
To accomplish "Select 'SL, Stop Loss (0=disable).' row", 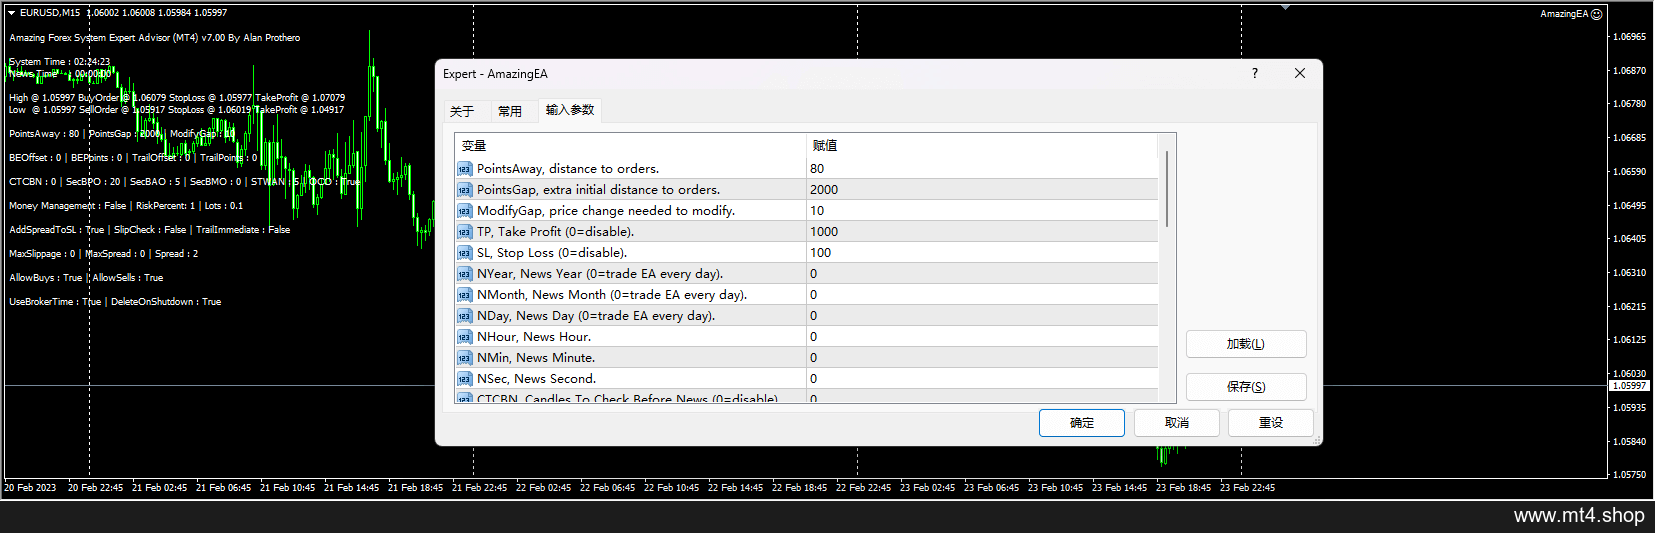I will pyautogui.click(x=552, y=253).
